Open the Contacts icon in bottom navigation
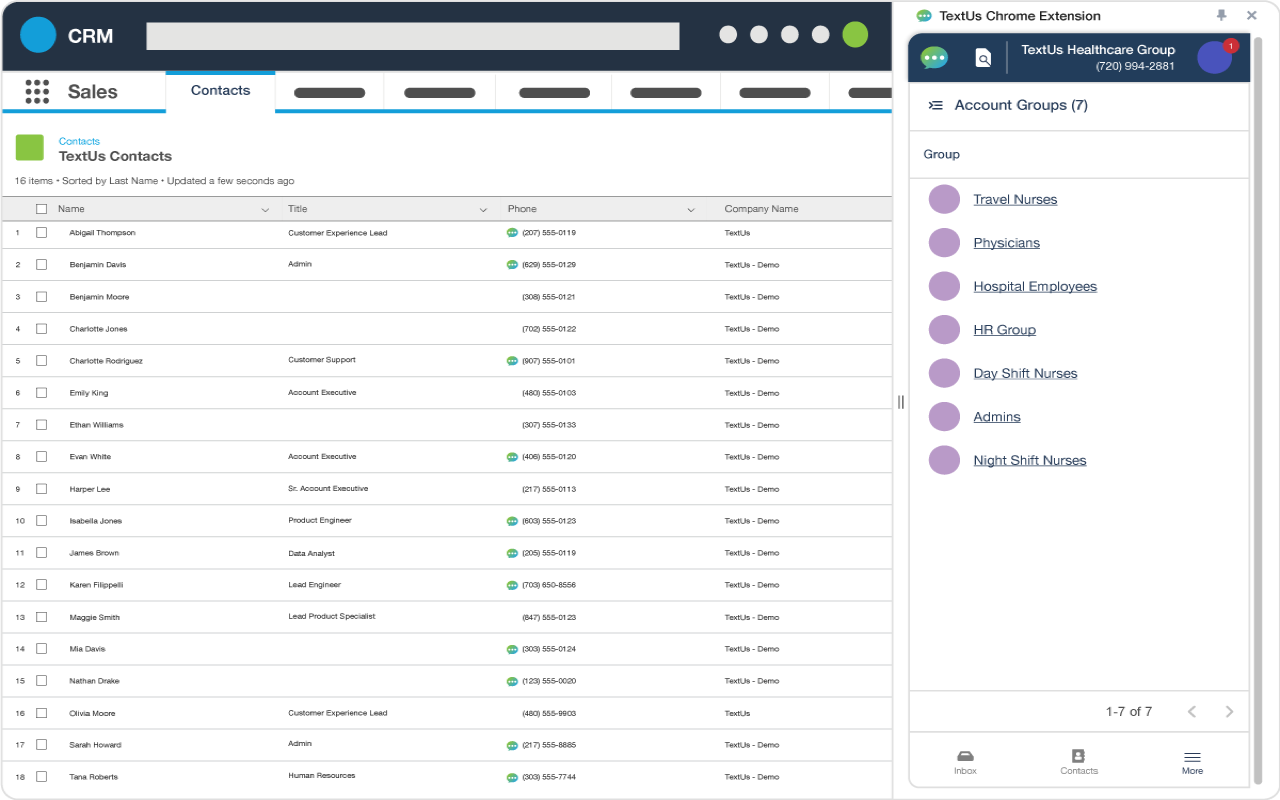The width and height of the screenshot is (1280, 800). 1078,757
